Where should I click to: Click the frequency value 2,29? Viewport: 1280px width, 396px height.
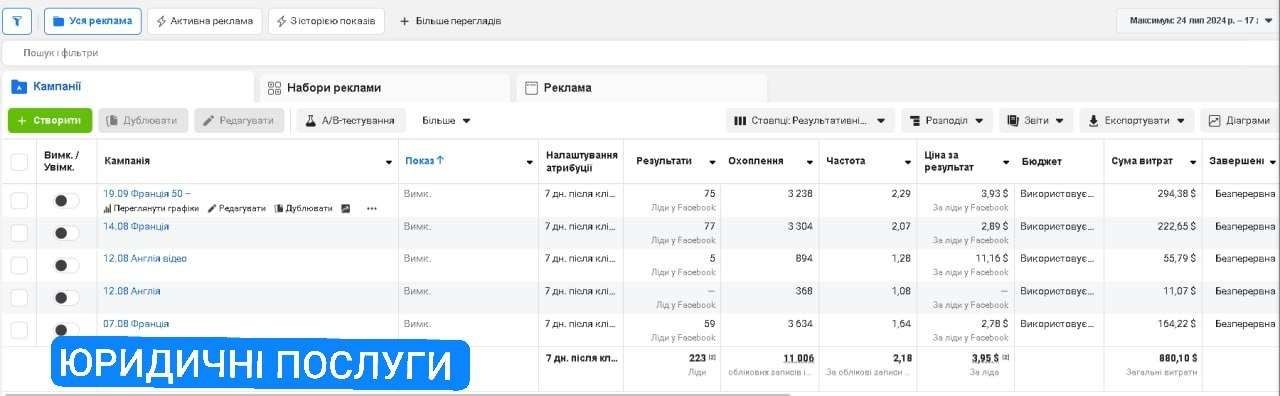[901, 193]
